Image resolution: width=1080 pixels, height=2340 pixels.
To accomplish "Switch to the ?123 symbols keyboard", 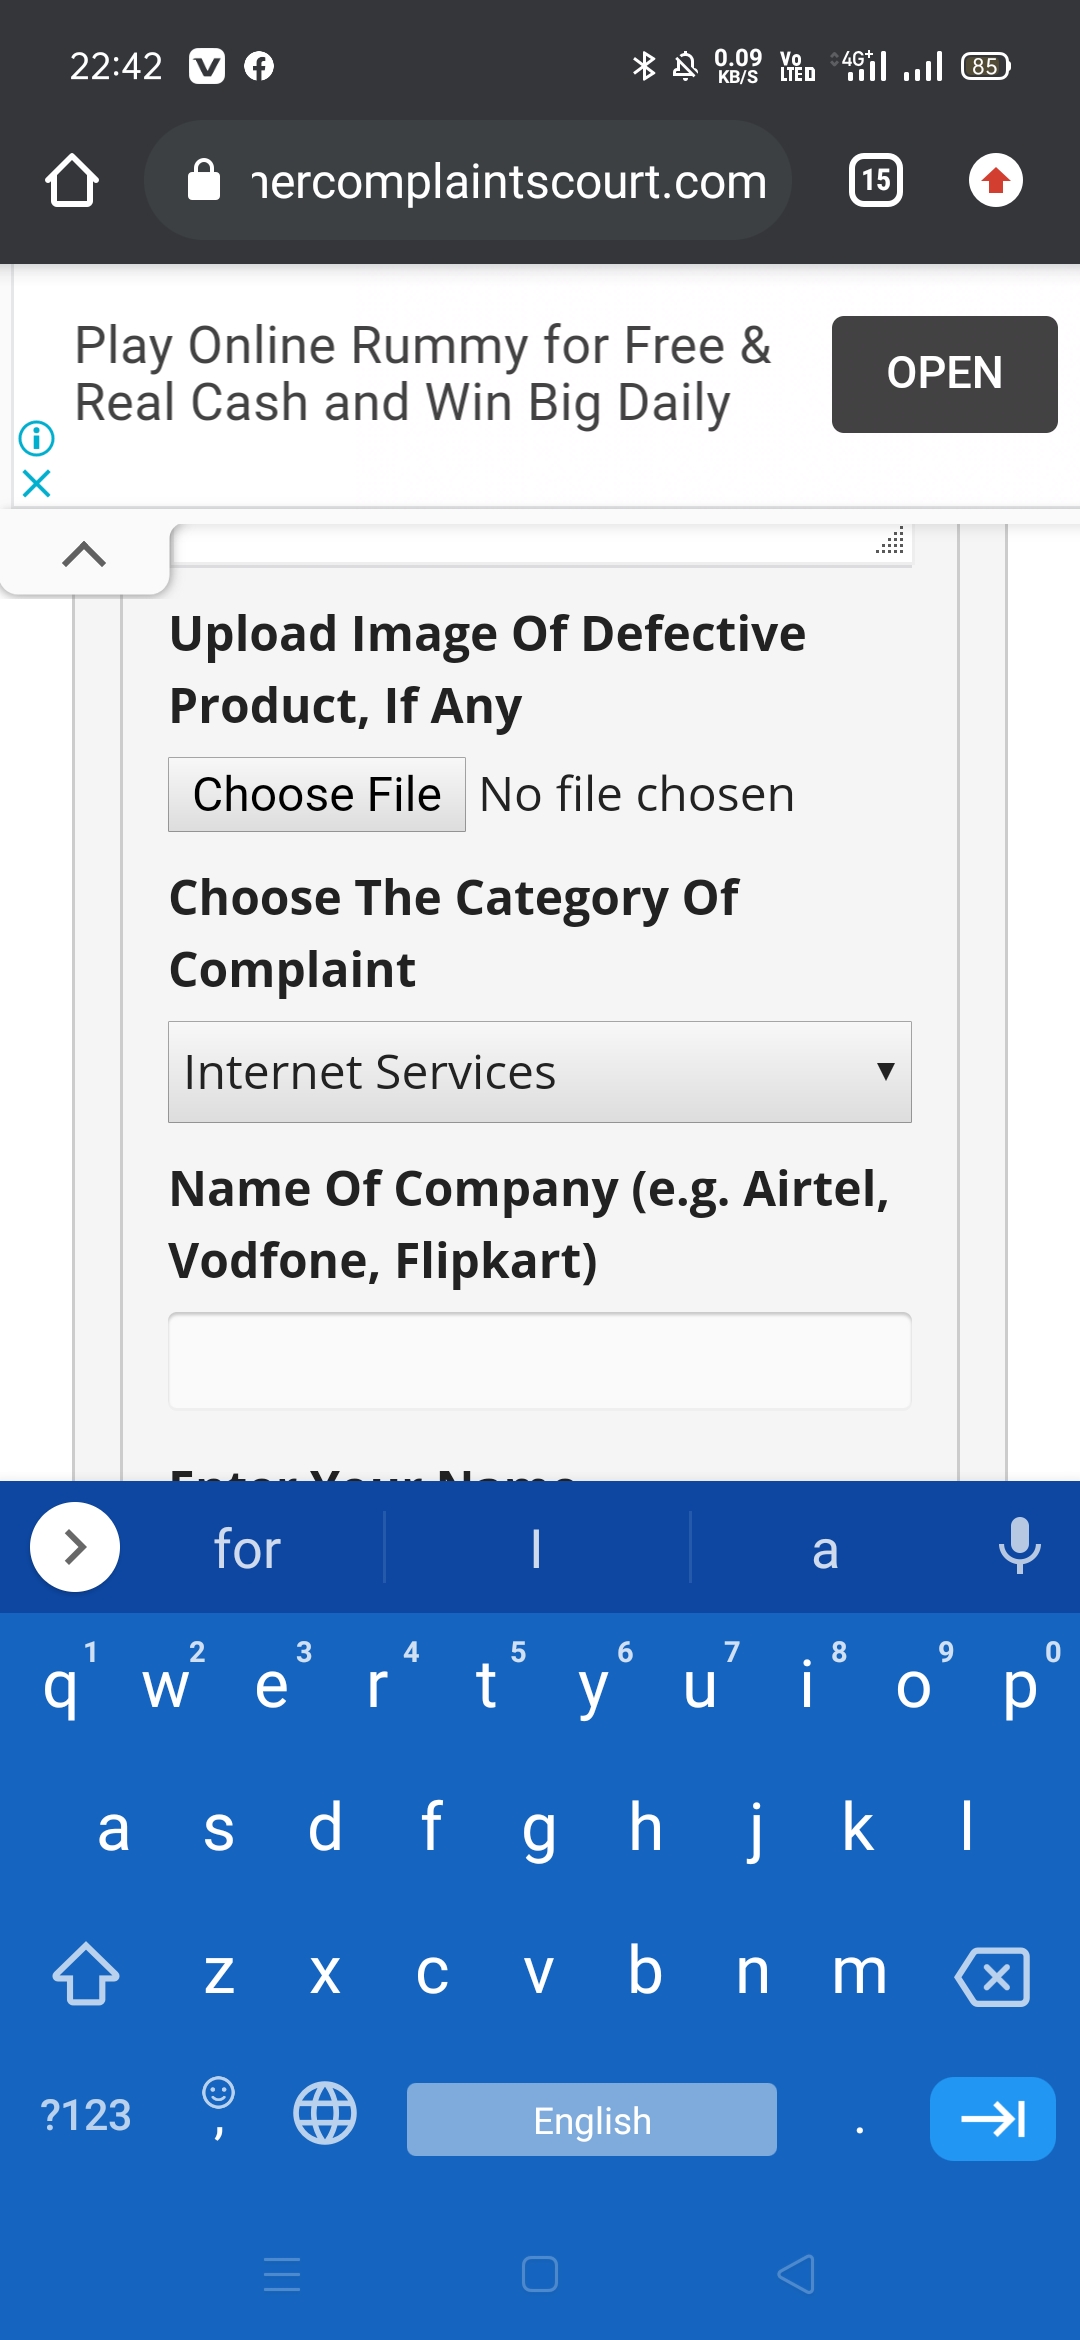I will [x=86, y=2116].
